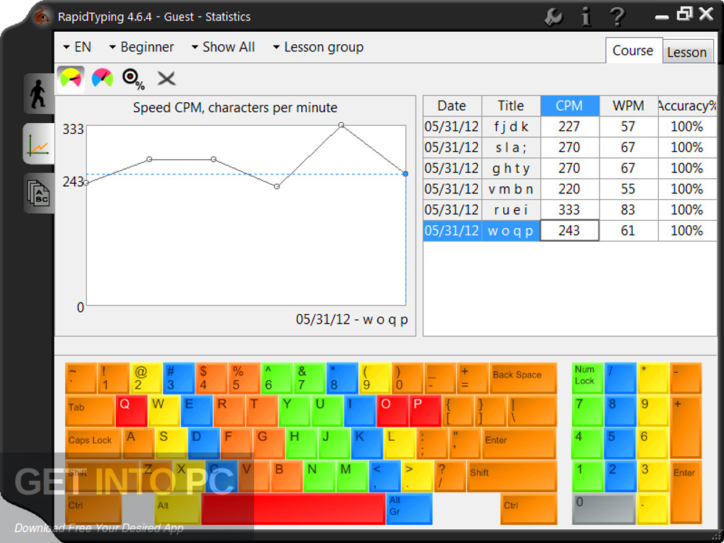Switch to the Course tab
Image resolution: width=724 pixels, height=543 pixels.
(633, 50)
